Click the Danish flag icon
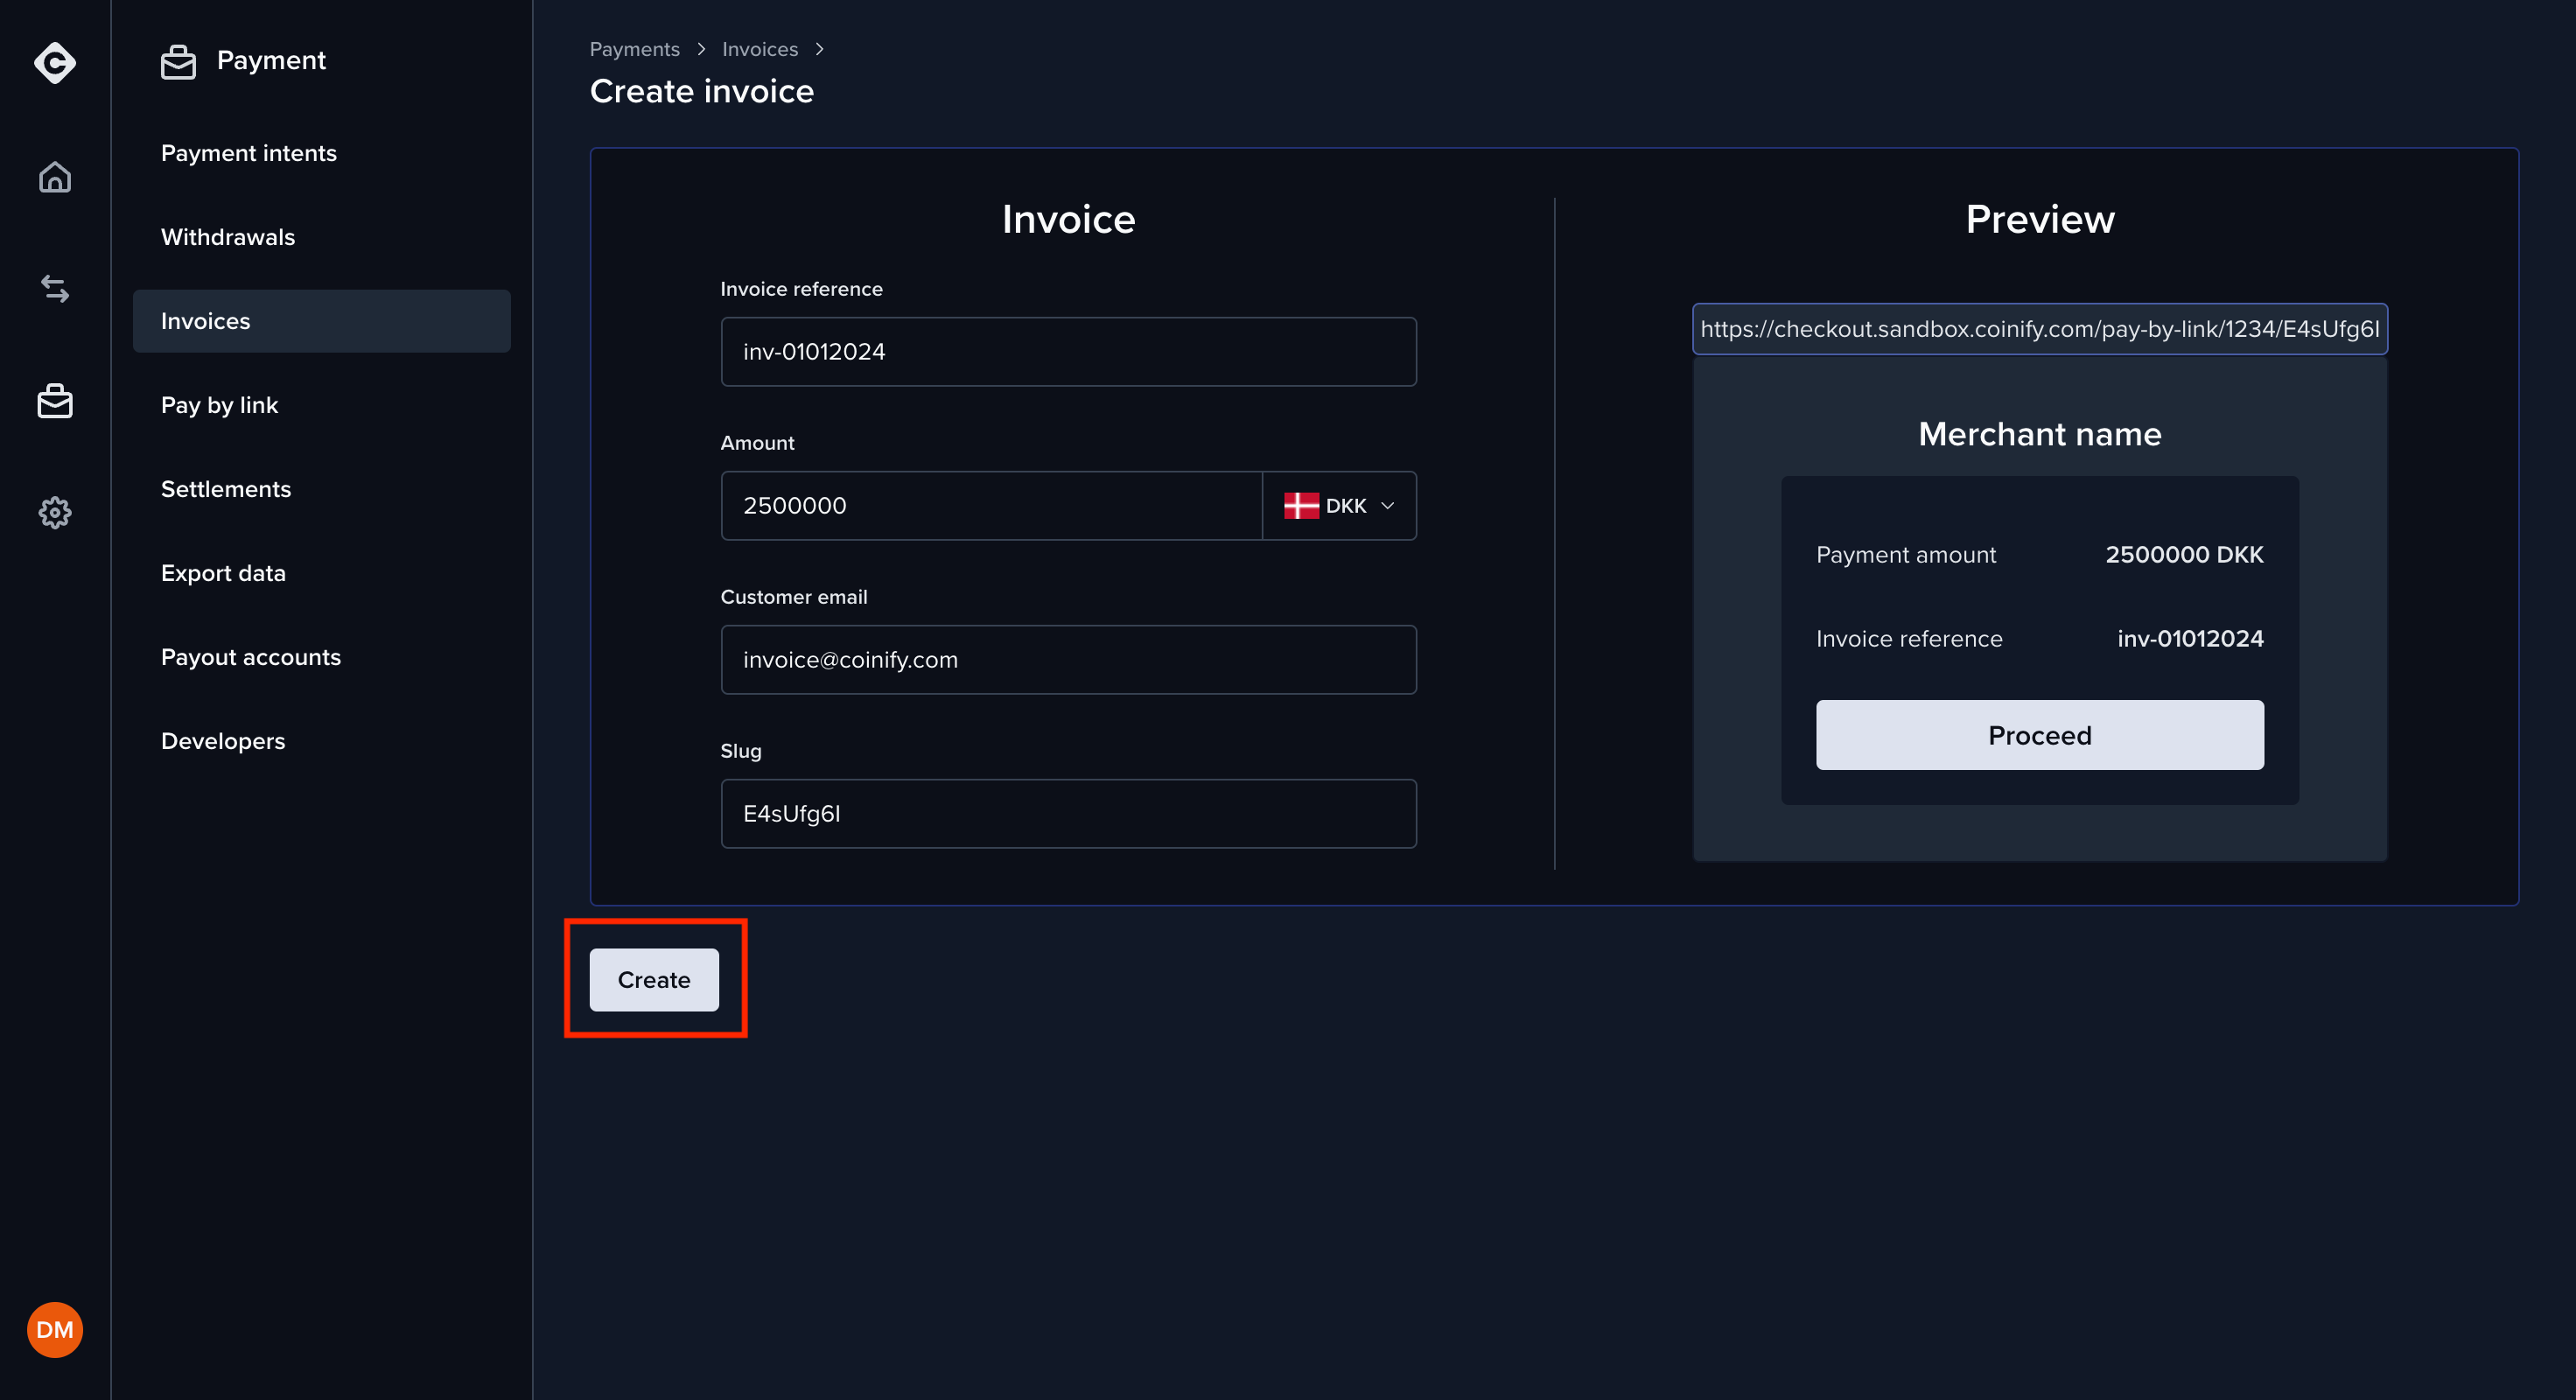 [1301, 506]
